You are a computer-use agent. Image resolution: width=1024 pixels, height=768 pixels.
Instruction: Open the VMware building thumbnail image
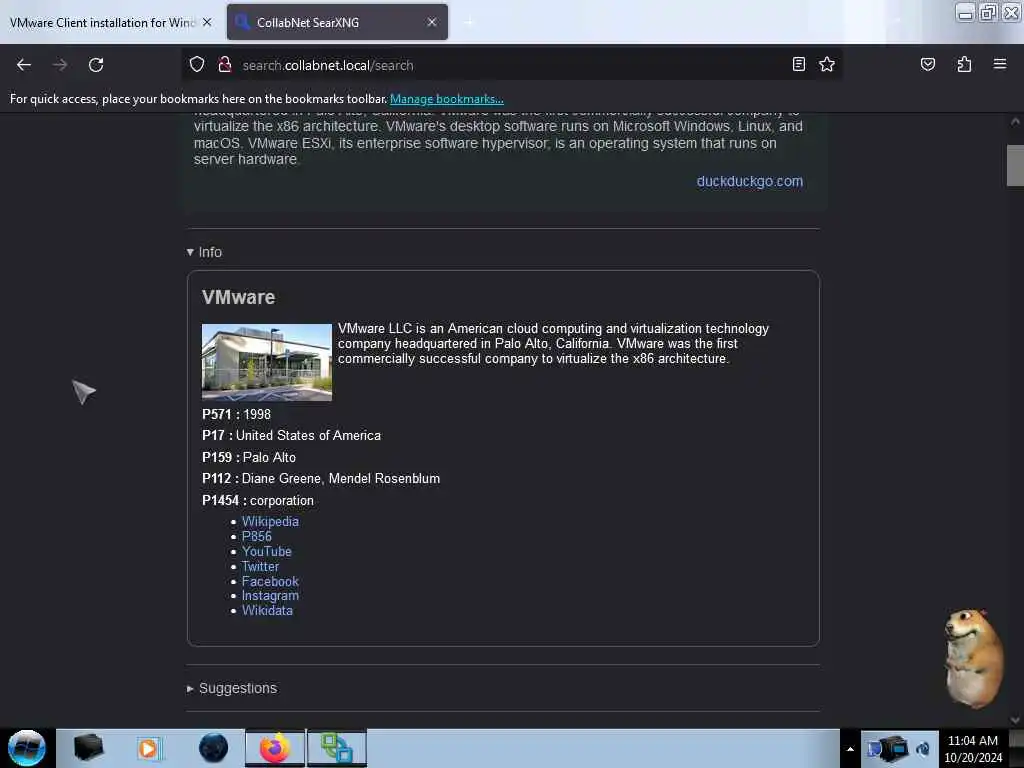266,362
